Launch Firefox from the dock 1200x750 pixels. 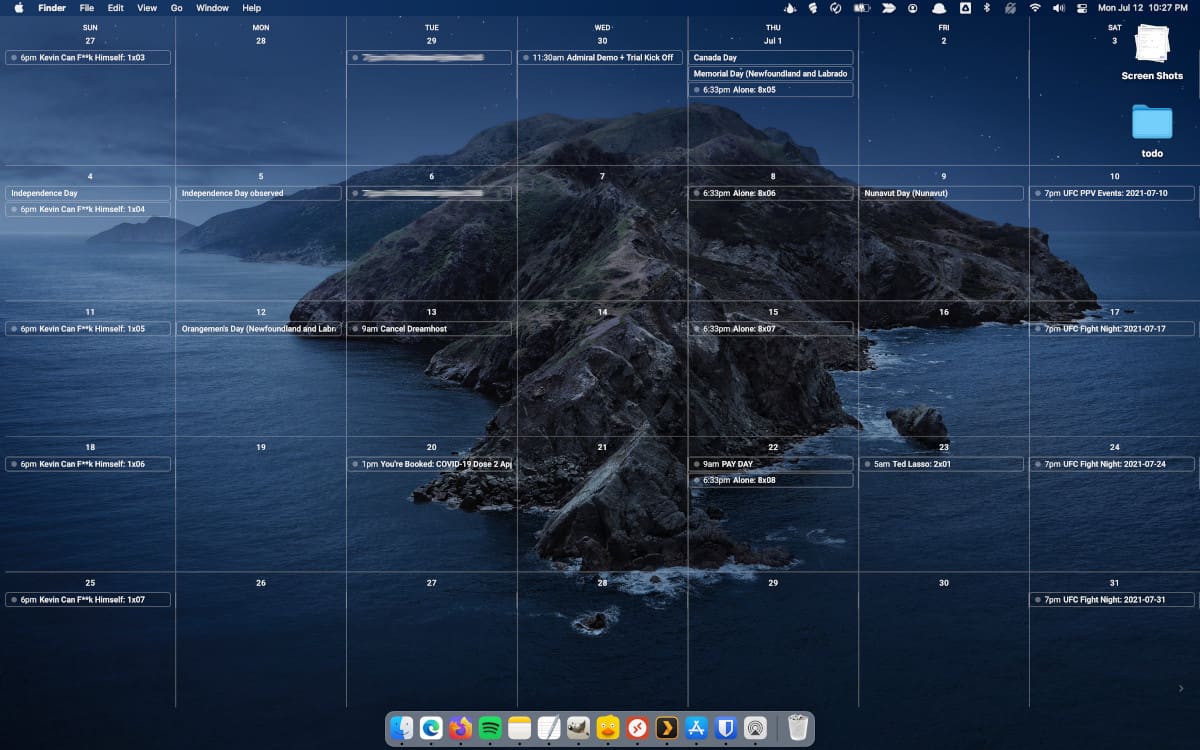460,729
